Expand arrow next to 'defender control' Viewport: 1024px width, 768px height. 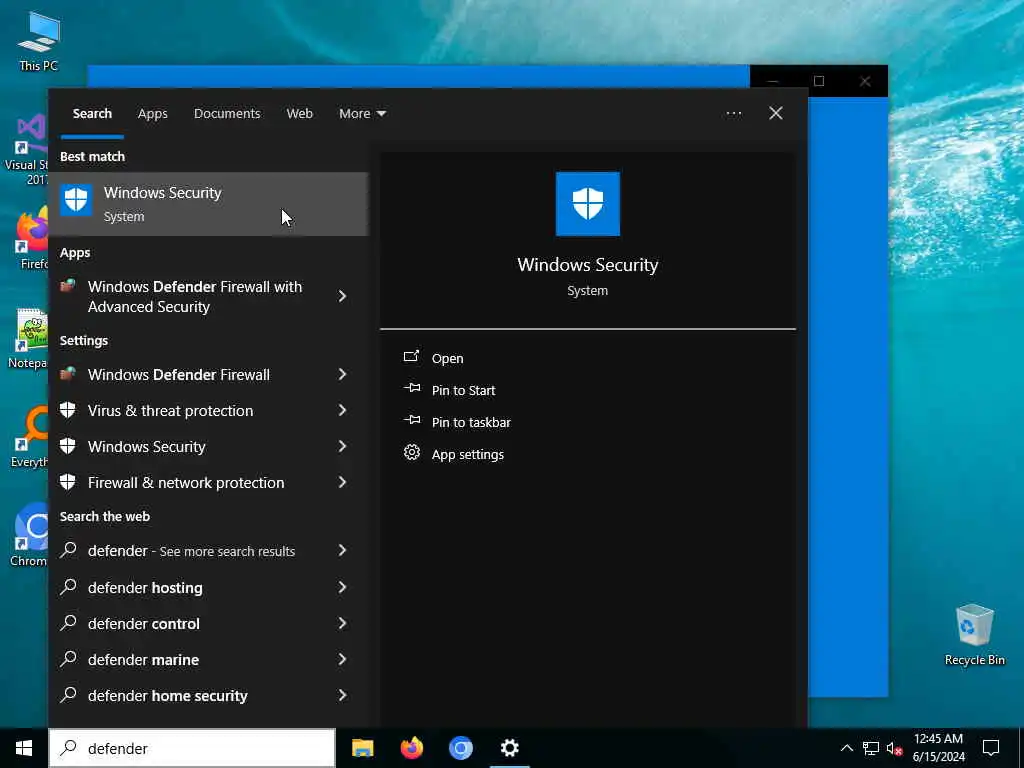342,623
